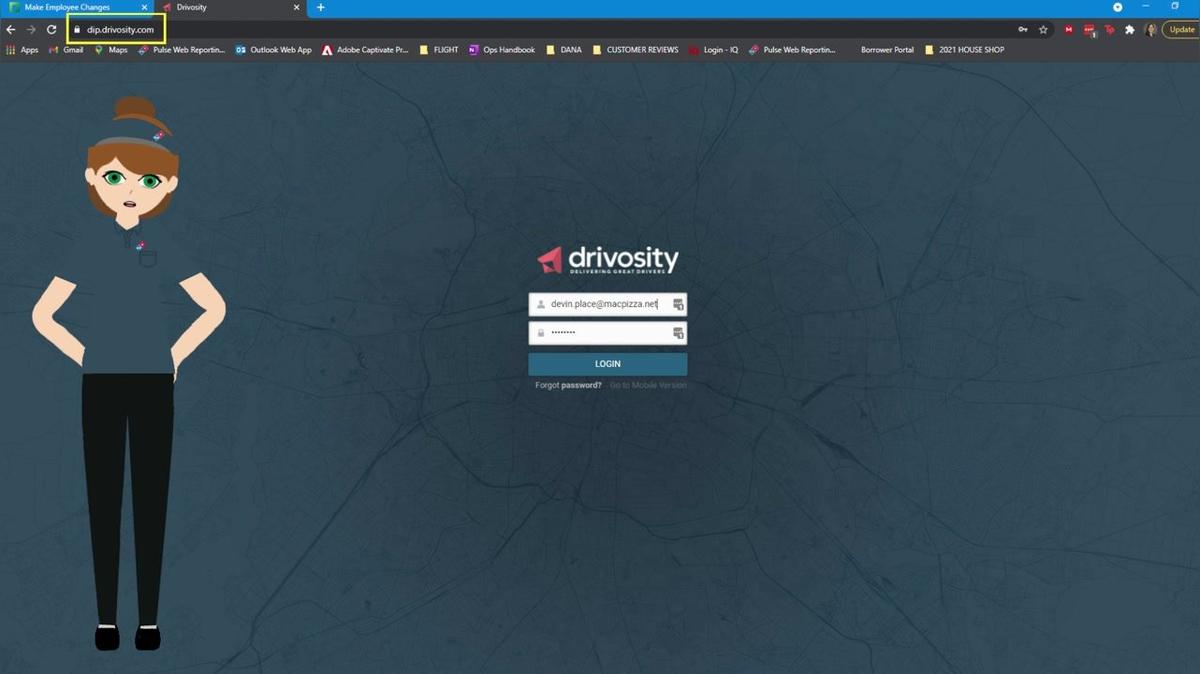Screen dimensions: 1200x674
Task: Click the LOGIN button
Action: pyautogui.click(x=608, y=364)
